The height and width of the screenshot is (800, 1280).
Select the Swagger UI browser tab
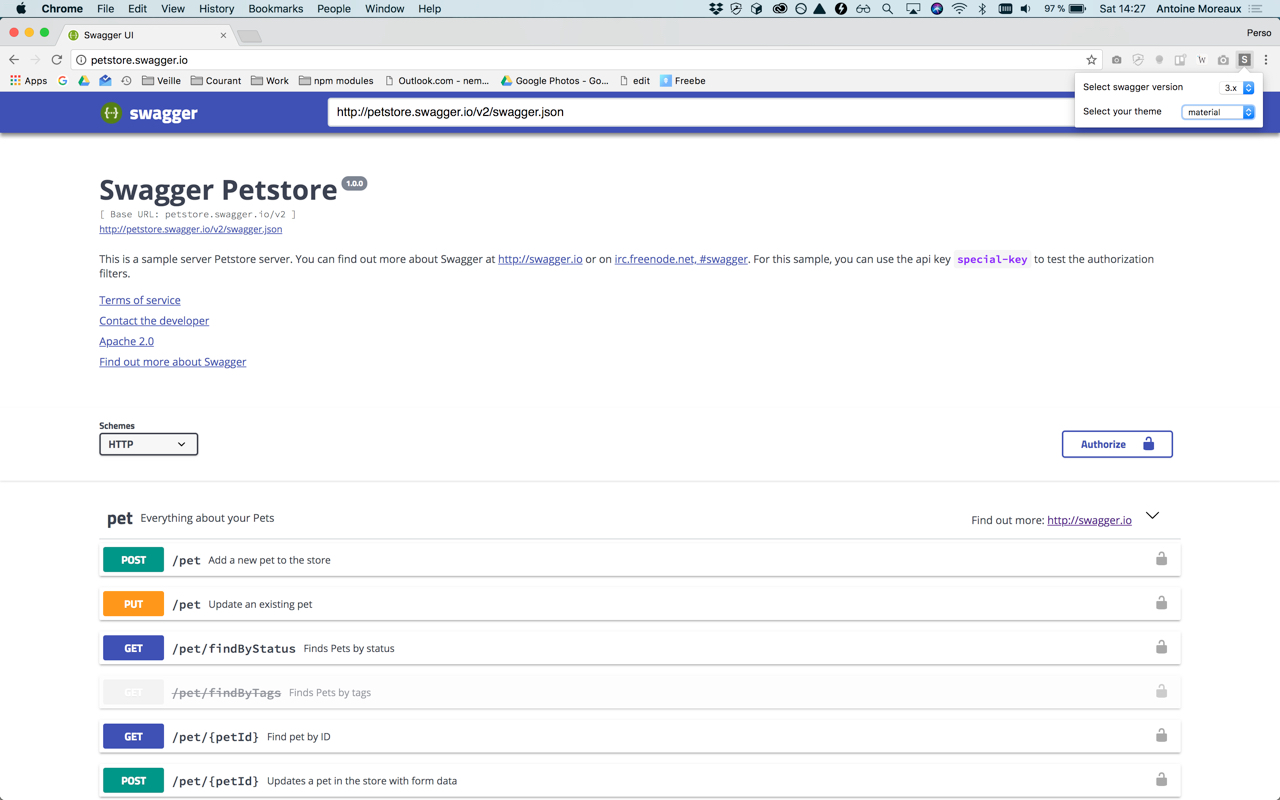tap(147, 35)
